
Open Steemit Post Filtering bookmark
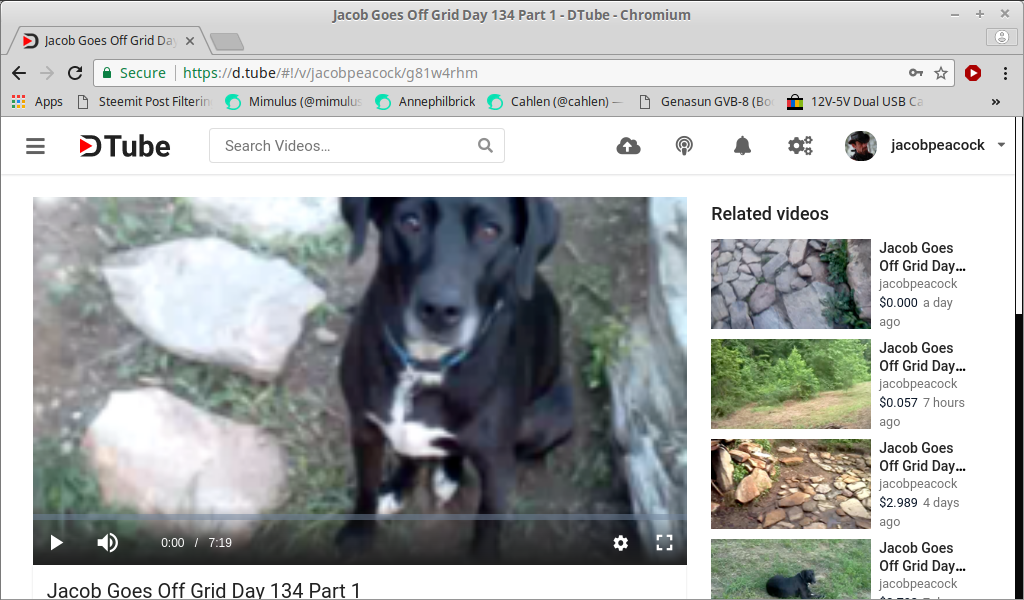[x=144, y=101]
